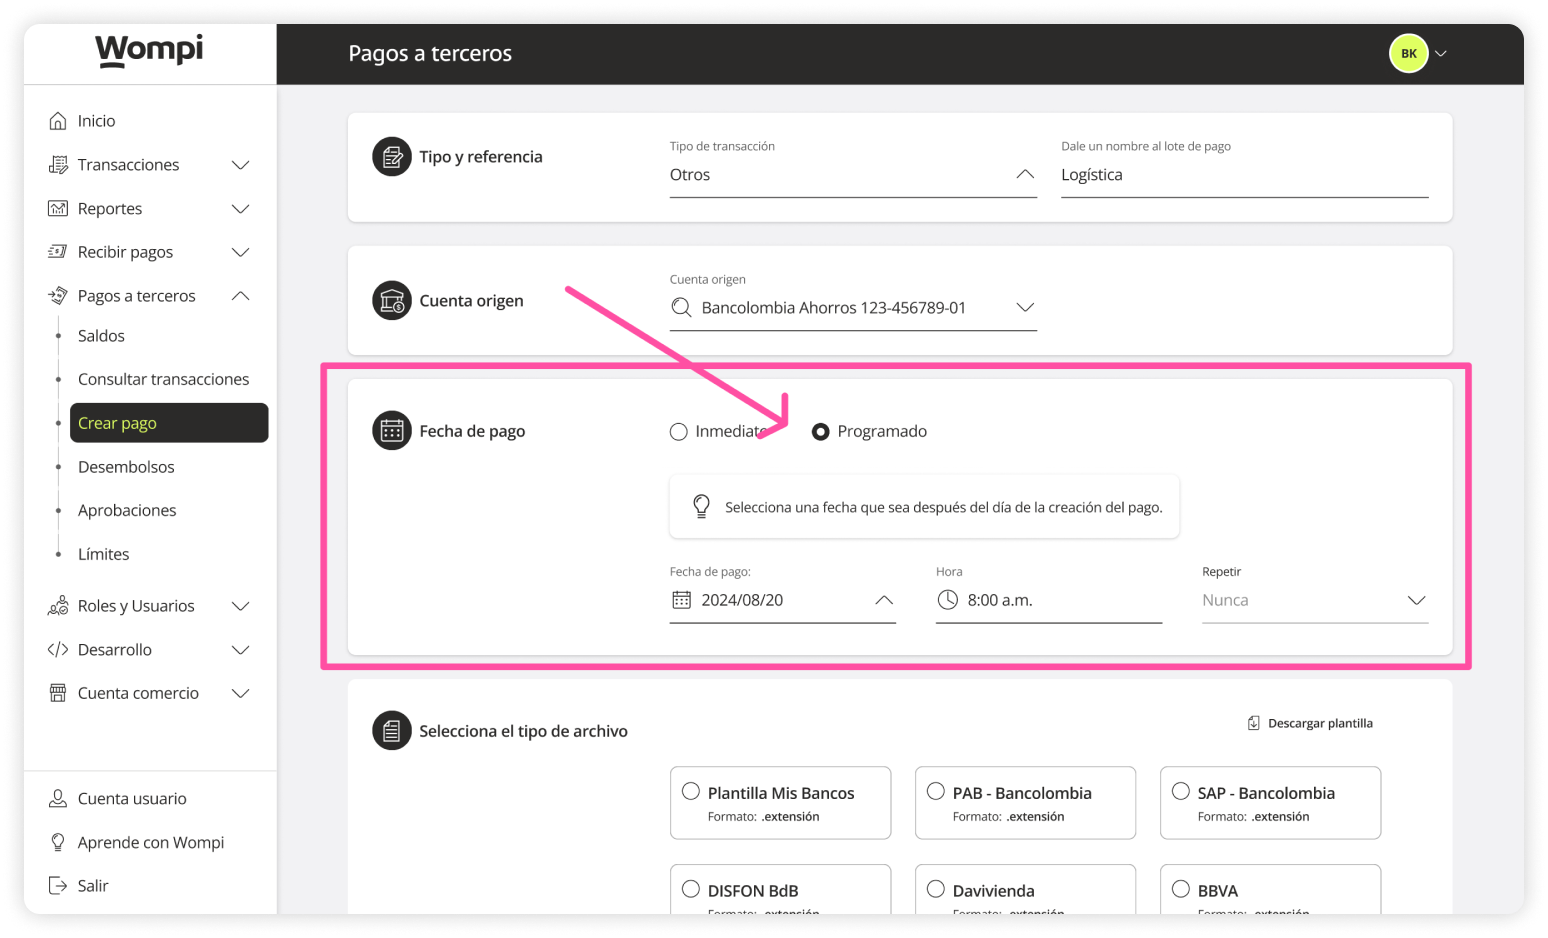
Task: Click the Fecha de pago calendar icon
Action: (x=391, y=431)
